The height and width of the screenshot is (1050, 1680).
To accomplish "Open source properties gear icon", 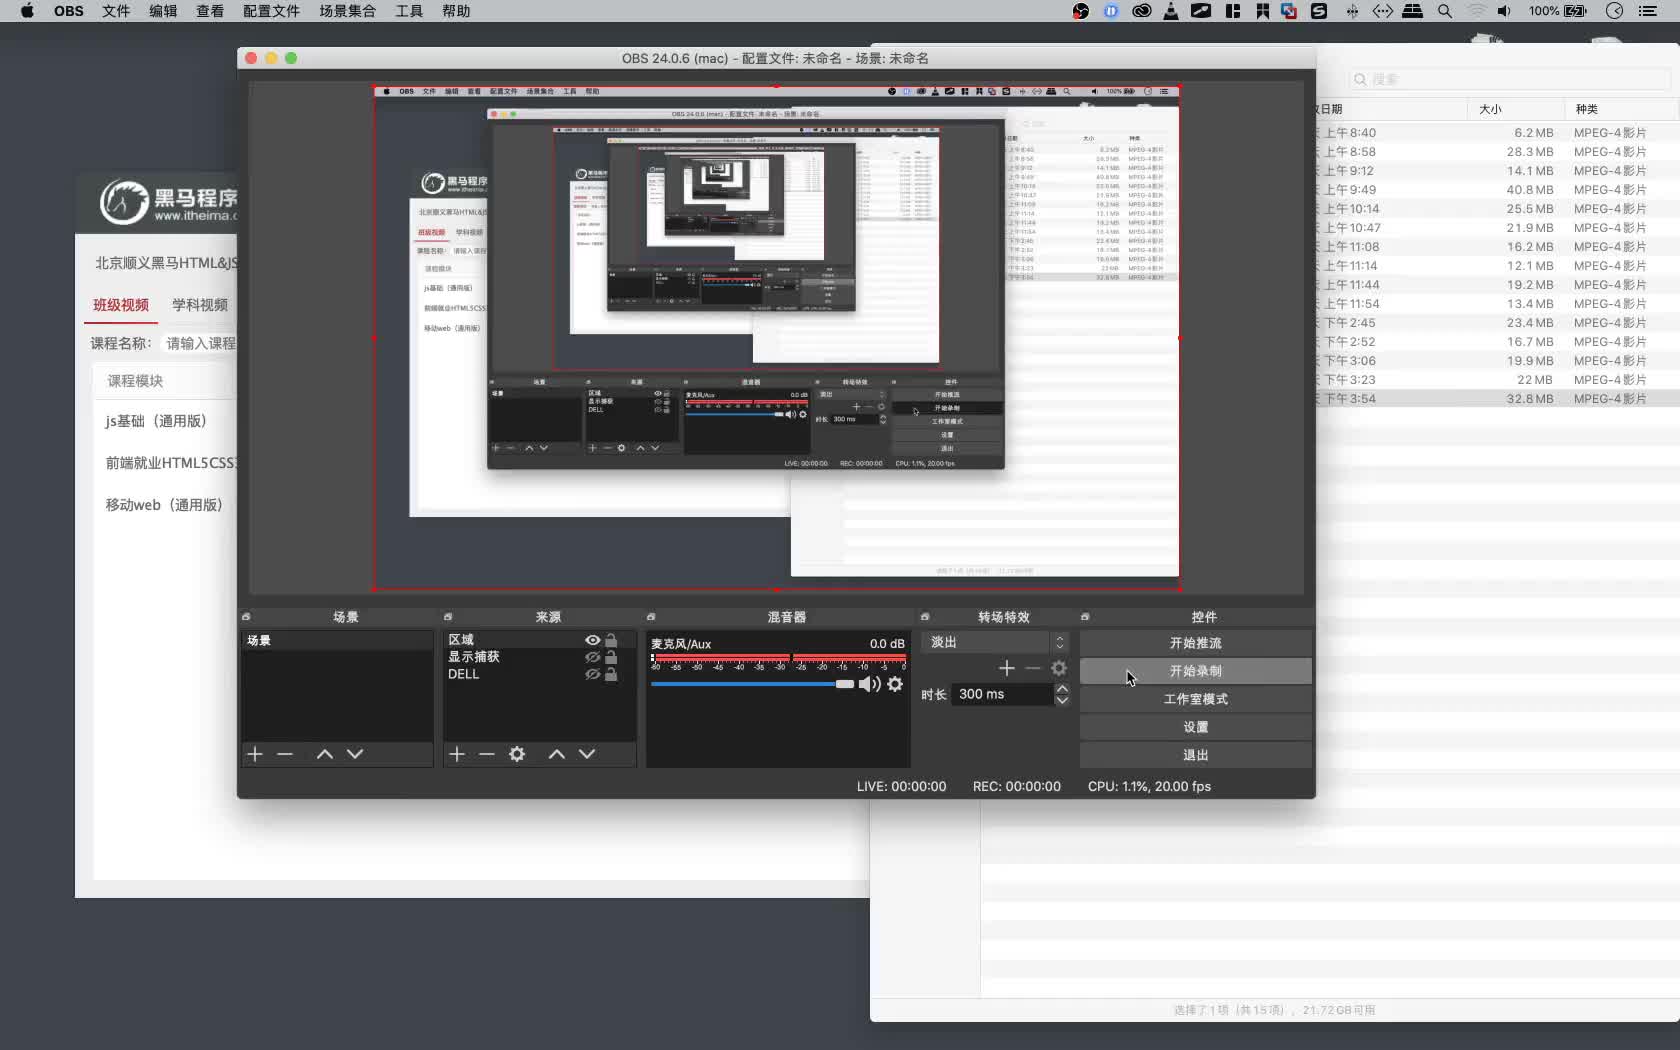I will (517, 754).
